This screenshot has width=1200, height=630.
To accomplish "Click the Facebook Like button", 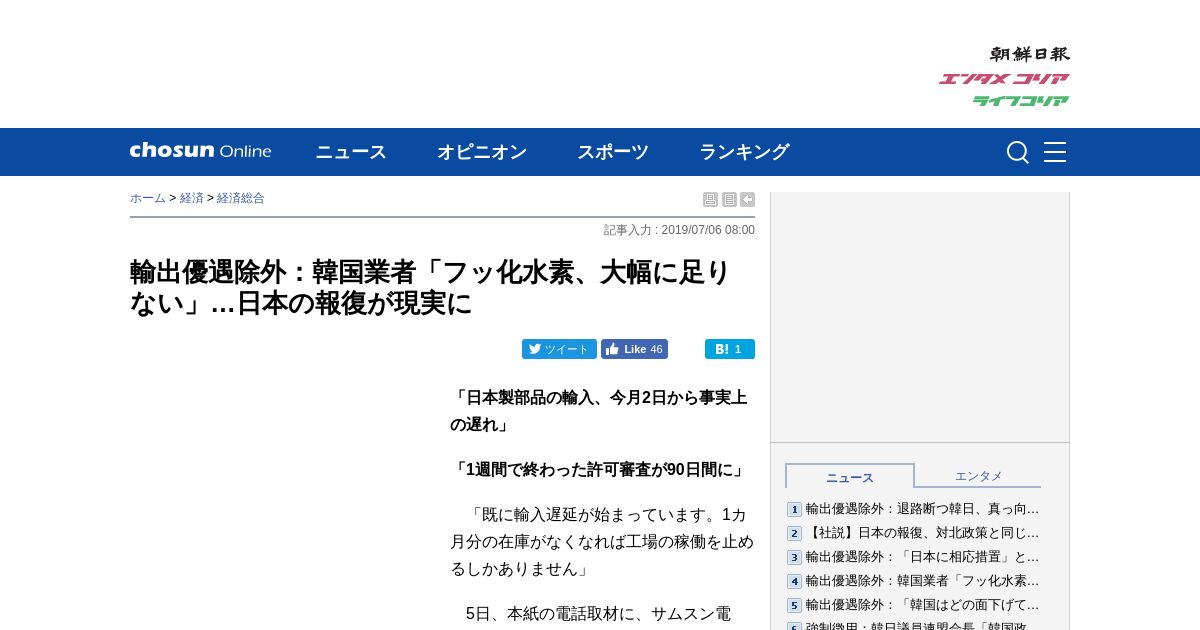I will pyautogui.click(x=634, y=349).
